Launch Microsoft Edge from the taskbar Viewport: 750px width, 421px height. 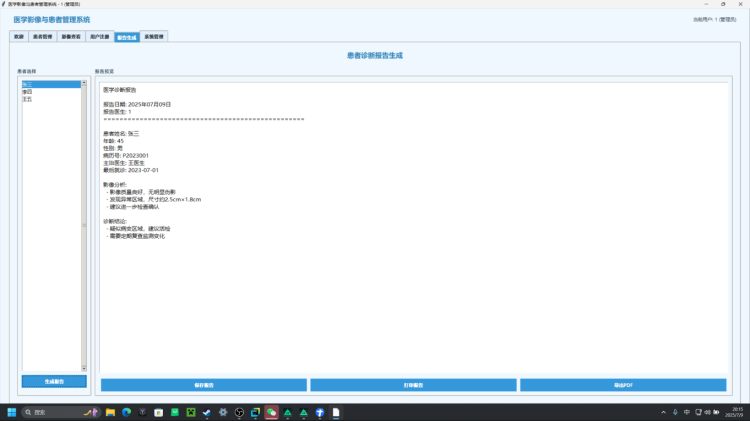(x=126, y=412)
